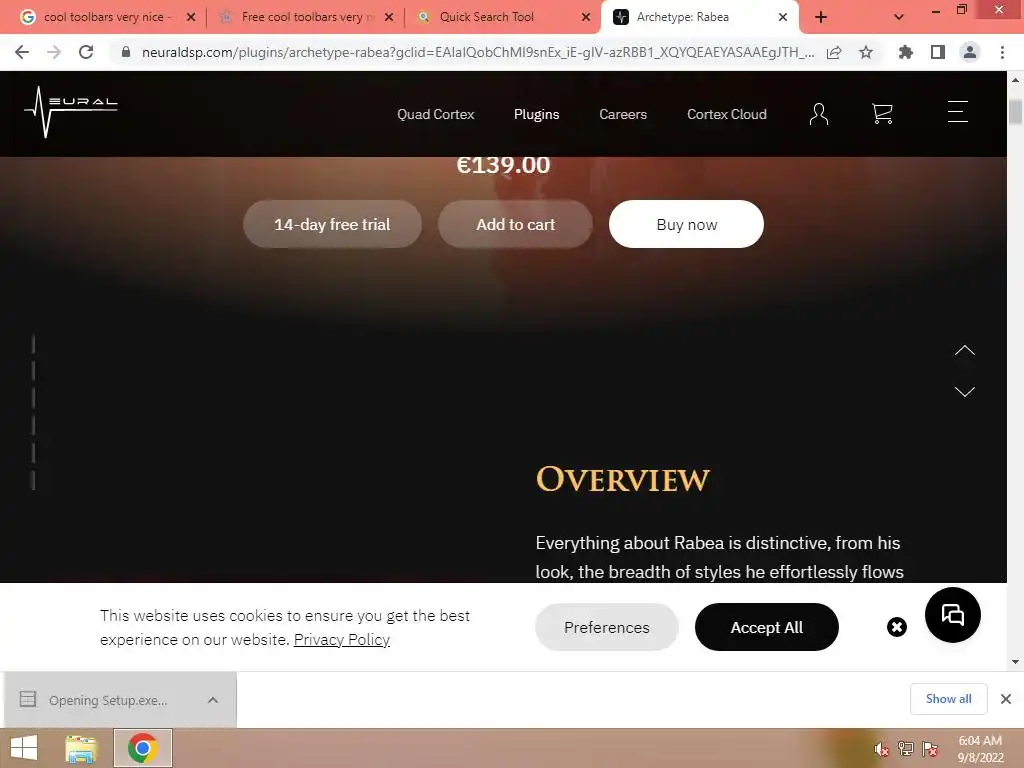Start the 14-day free trial
The image size is (1024, 768).
[332, 224]
